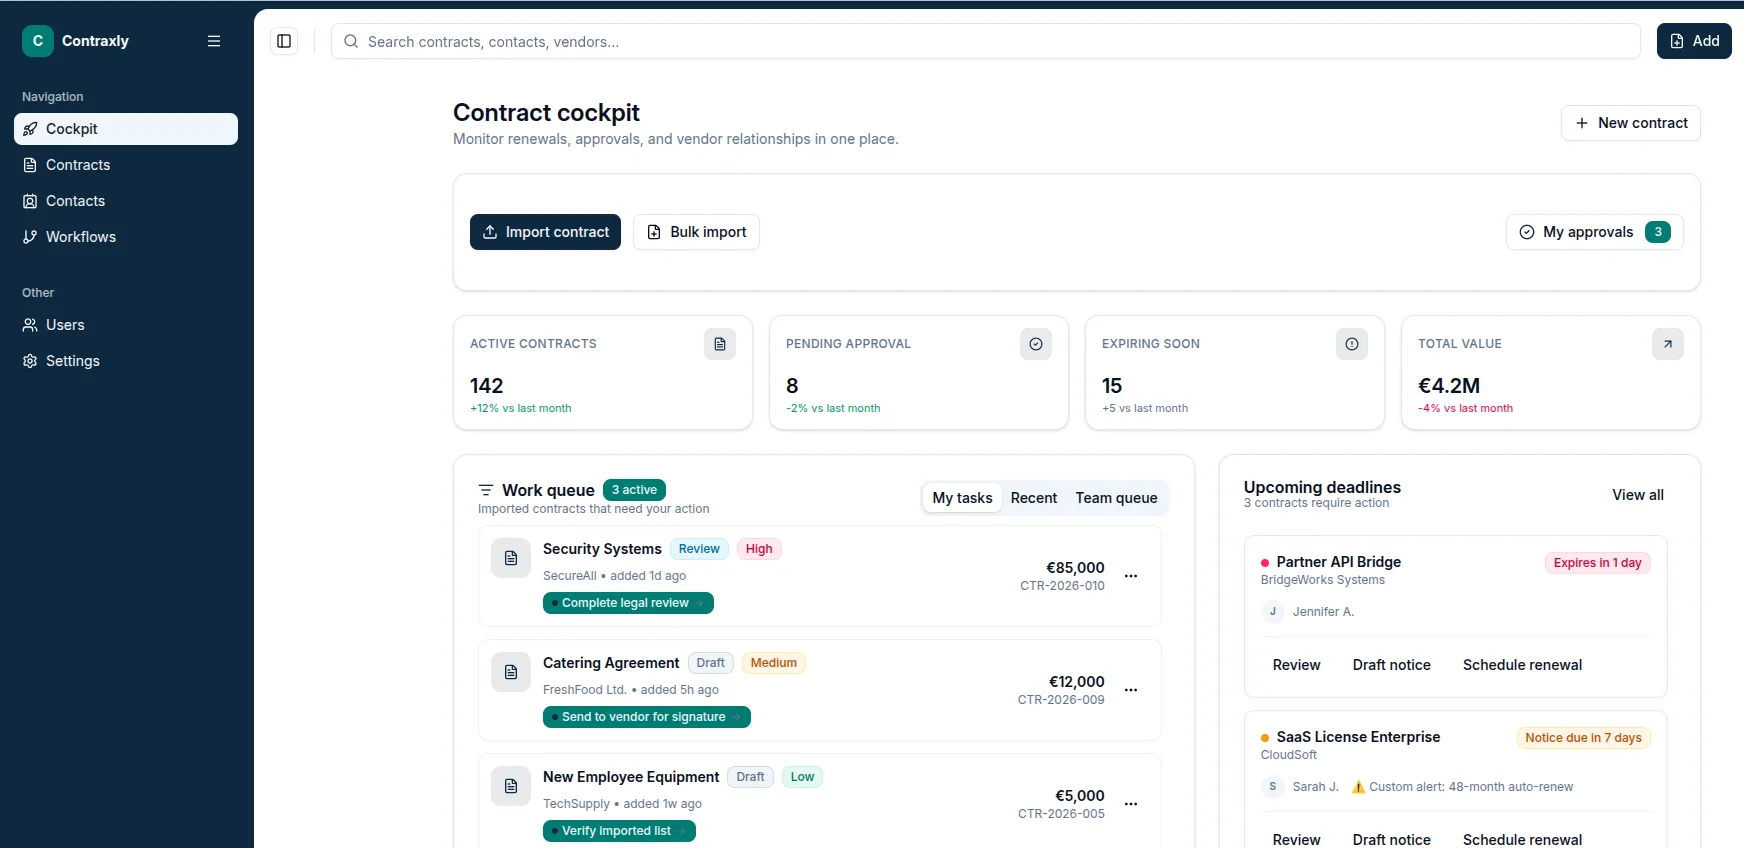
Task: Switch to the Team queue tab
Action: click(x=1116, y=498)
